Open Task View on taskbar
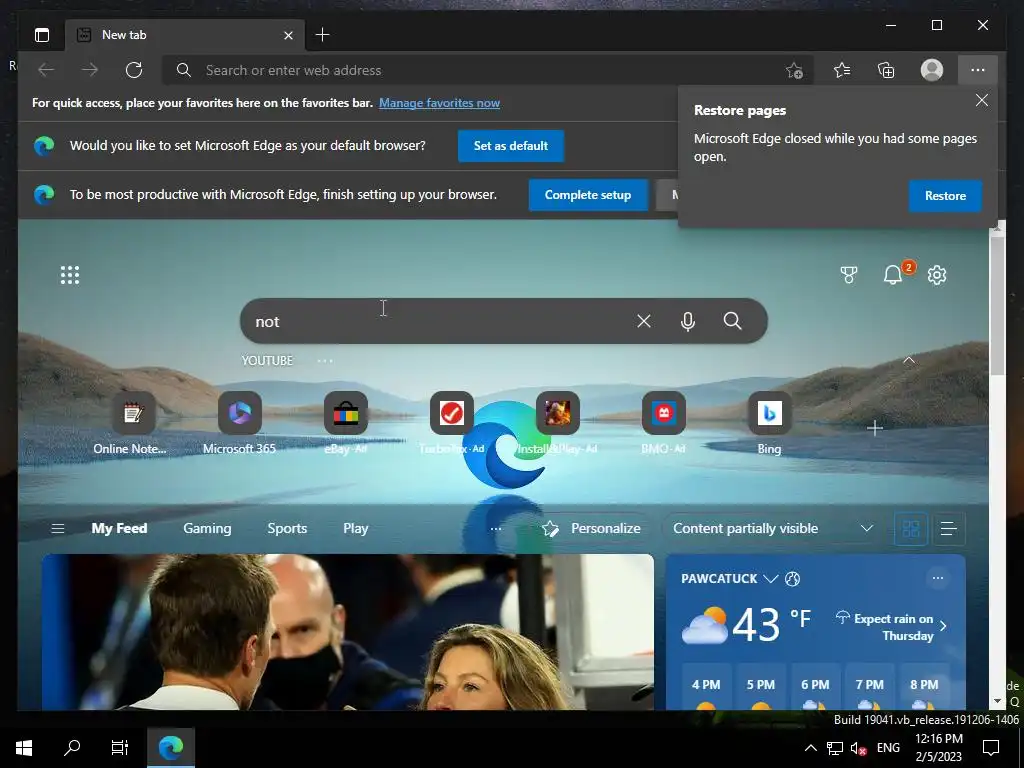 pos(120,748)
